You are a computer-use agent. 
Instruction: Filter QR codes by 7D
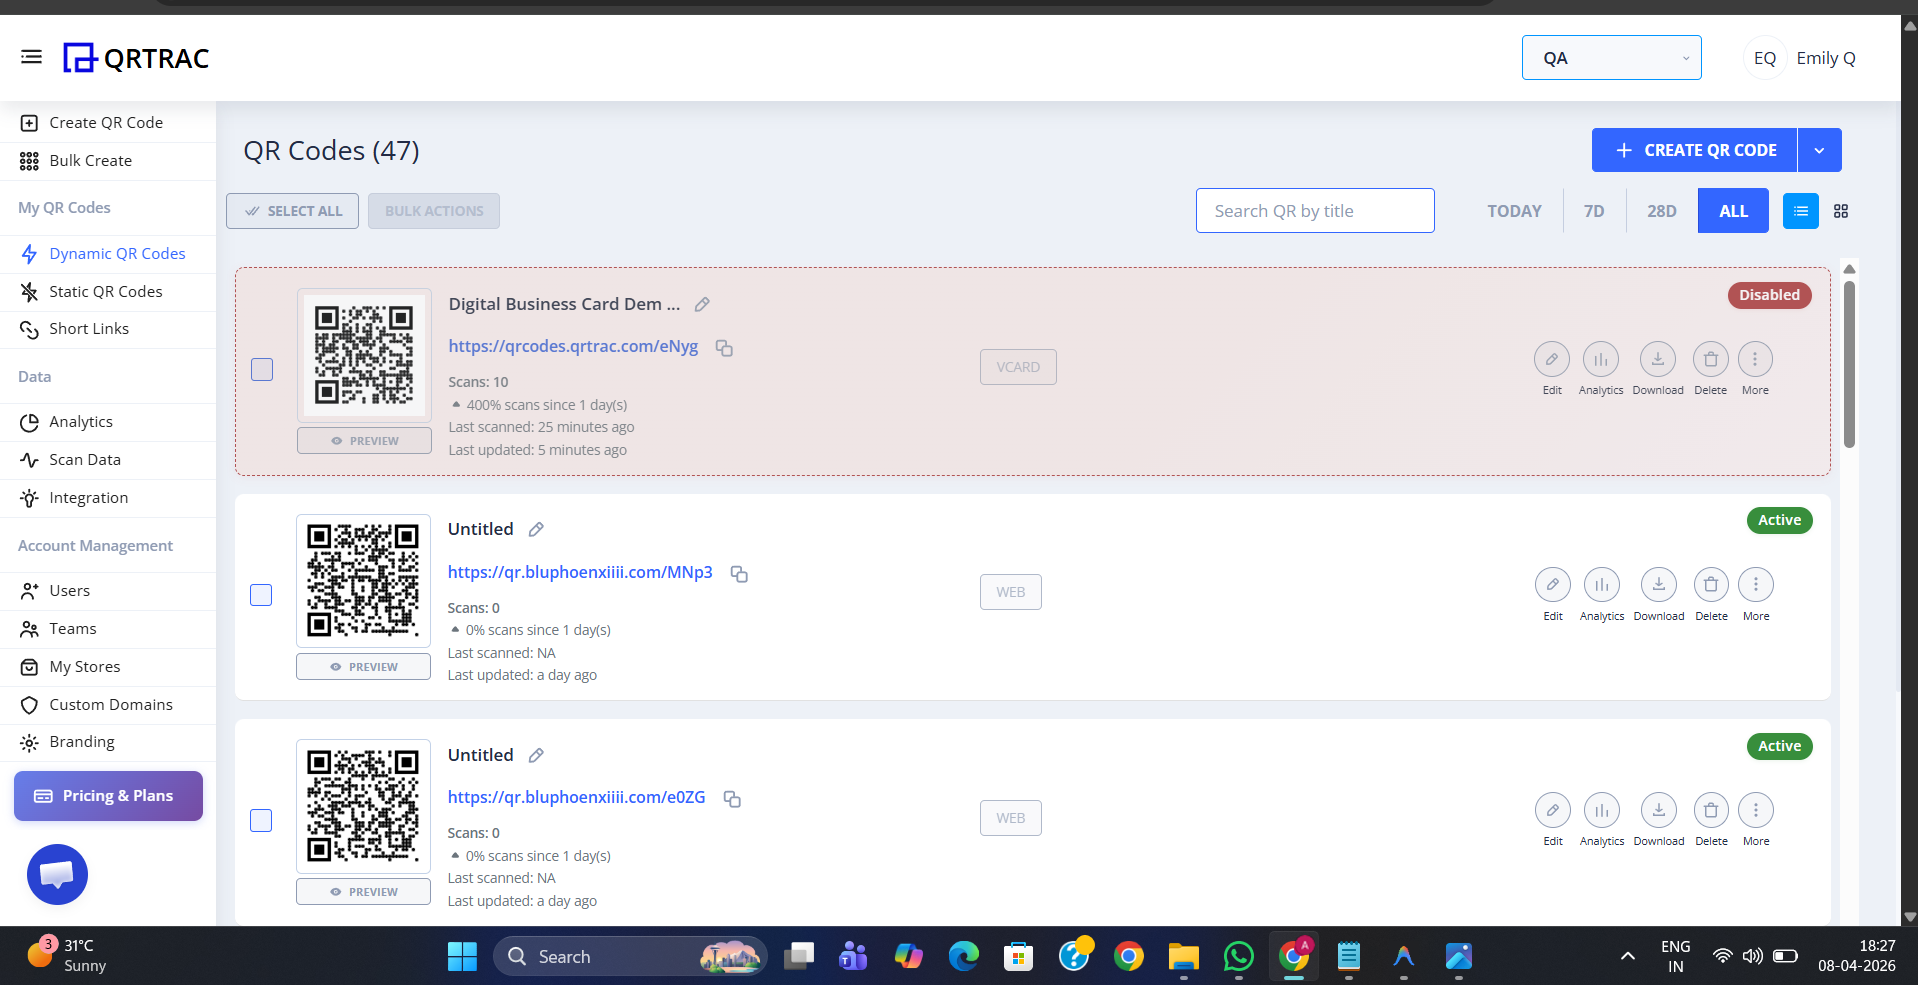click(1593, 211)
